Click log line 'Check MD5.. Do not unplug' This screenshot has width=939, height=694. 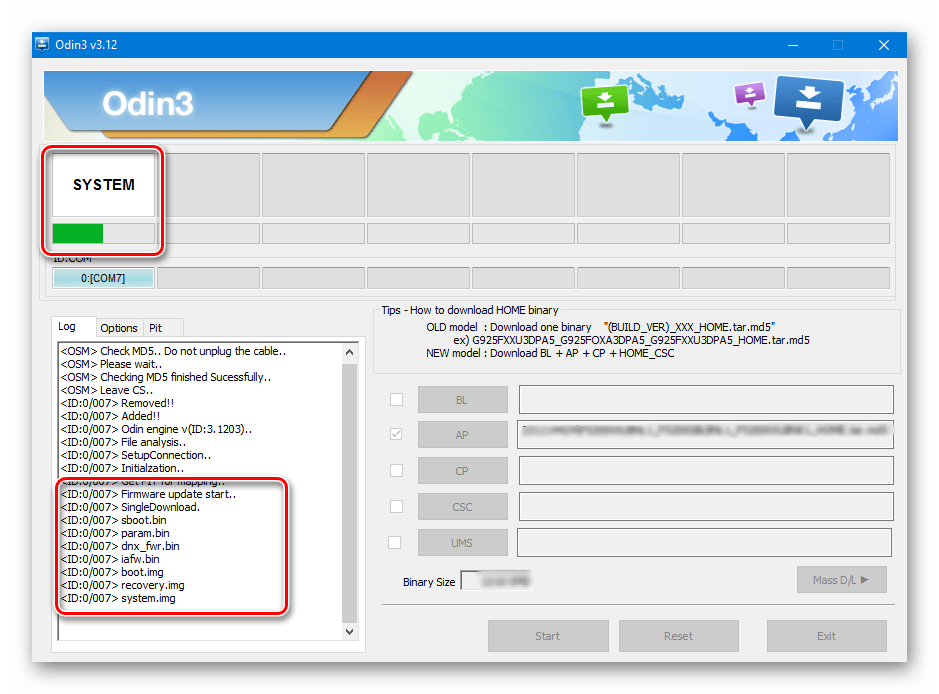tap(173, 351)
